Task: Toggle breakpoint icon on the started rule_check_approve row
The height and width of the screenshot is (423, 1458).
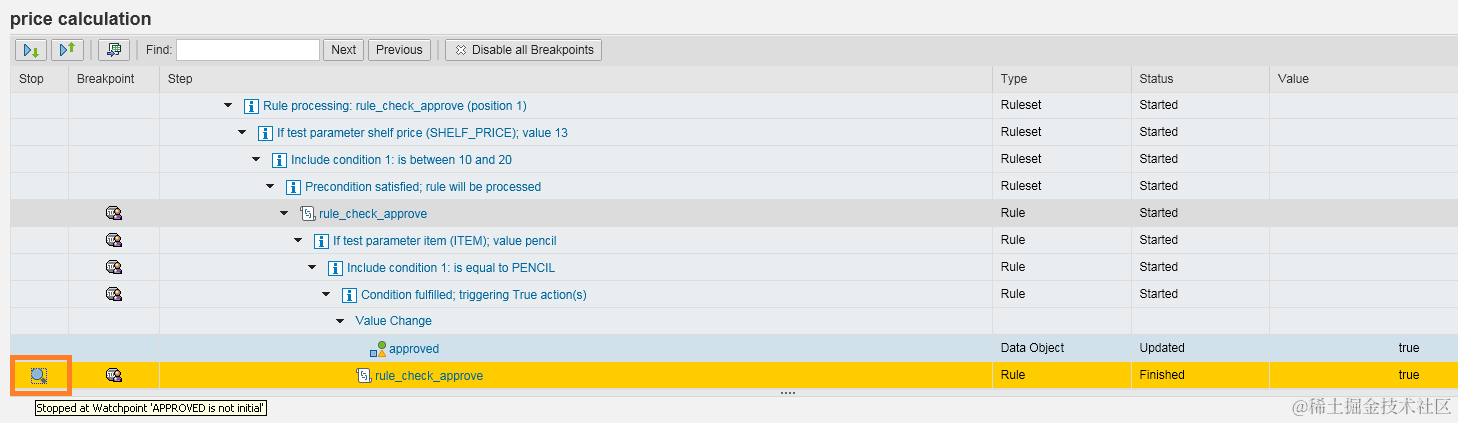Action: point(114,213)
